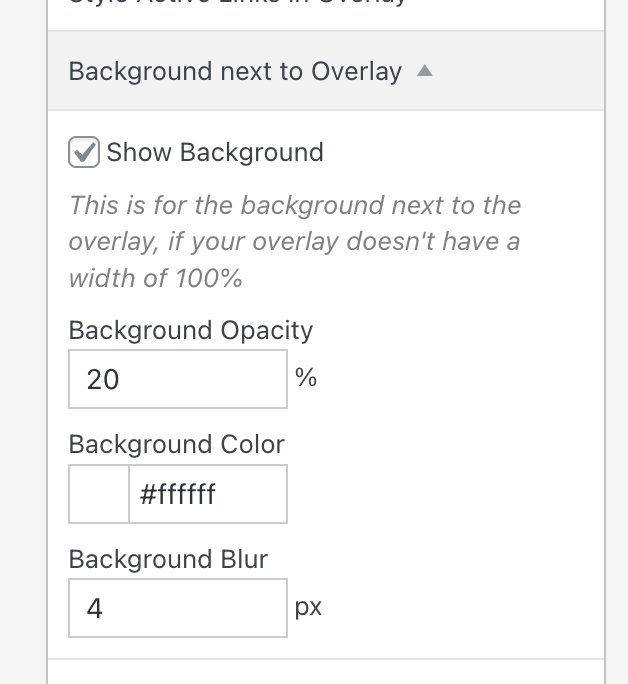Collapse the Background next to Overlay section
The image size is (628, 684).
point(235,71)
